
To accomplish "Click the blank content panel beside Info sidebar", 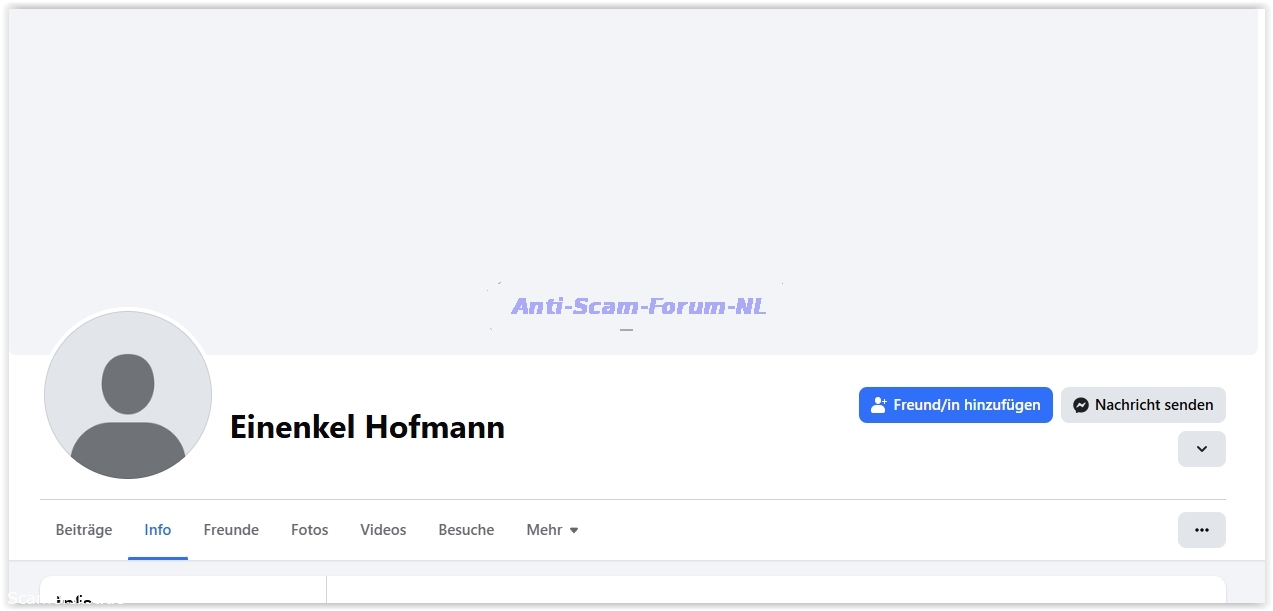I will (775, 592).
